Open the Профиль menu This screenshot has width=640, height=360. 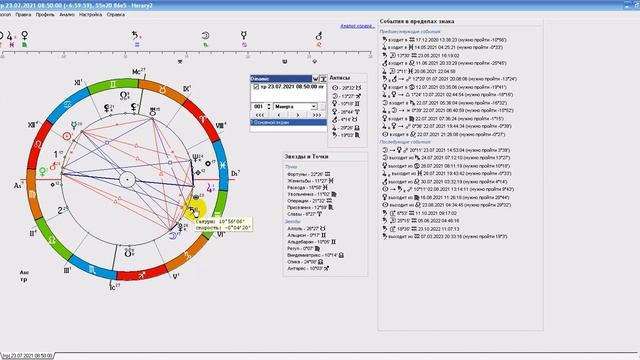tap(45, 14)
